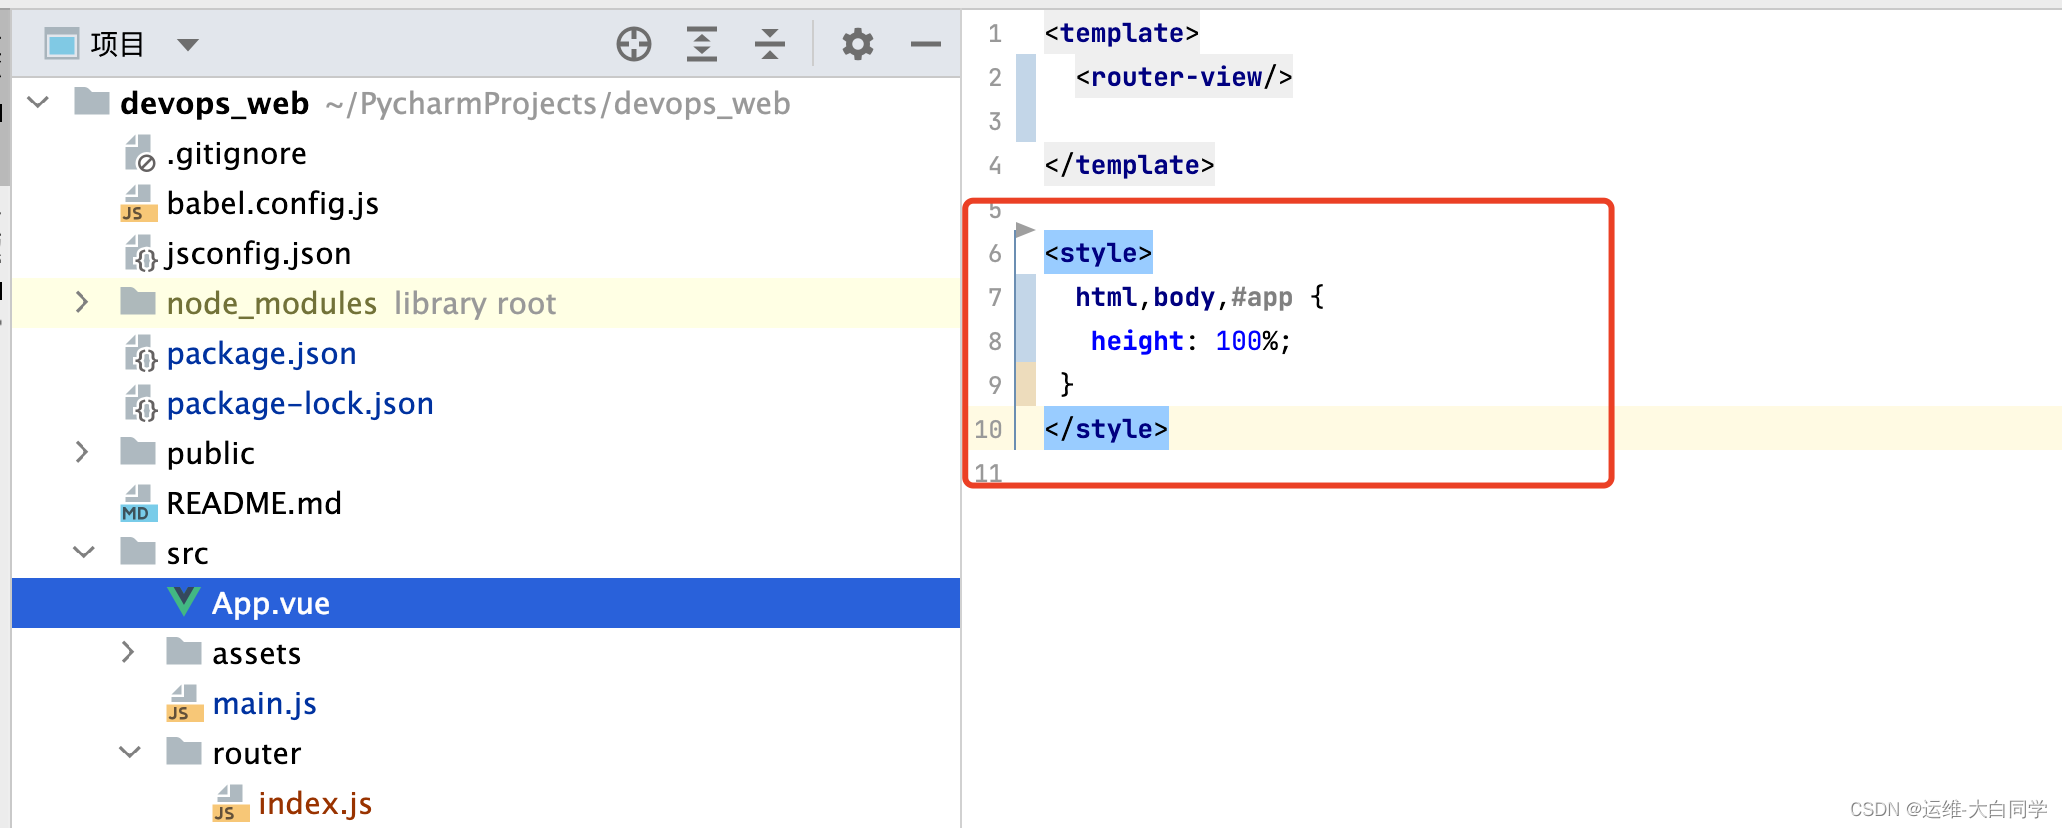Click the src folder icon

tap(138, 551)
